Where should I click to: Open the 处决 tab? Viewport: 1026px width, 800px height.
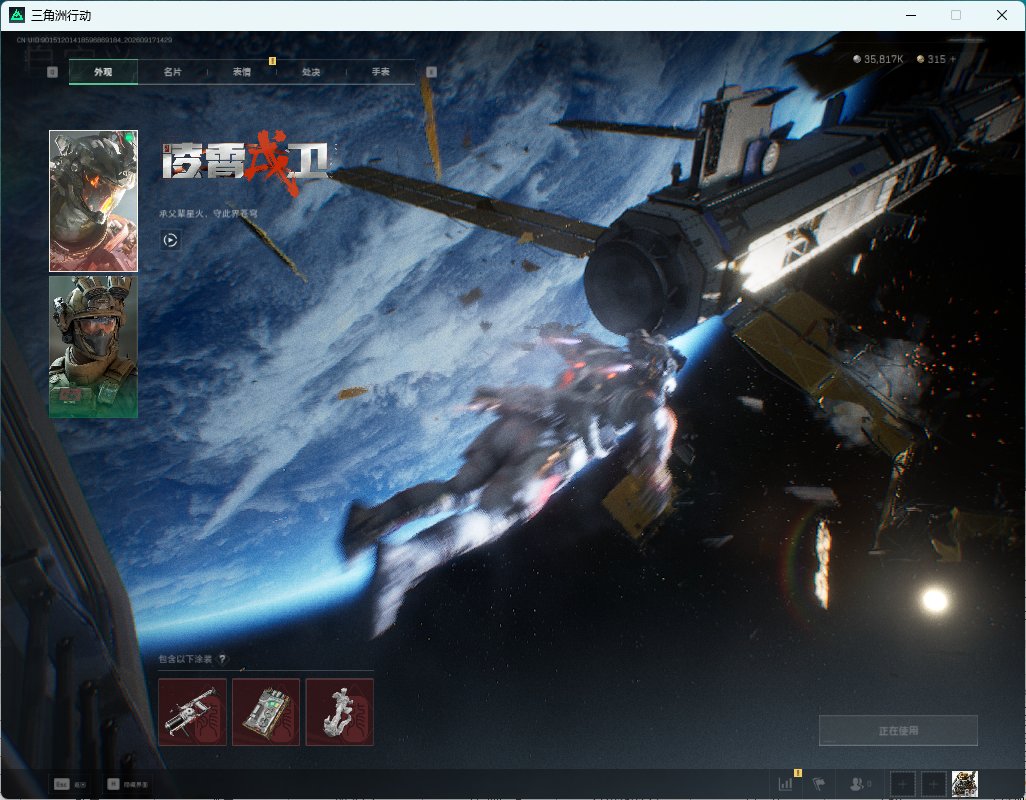(x=311, y=72)
